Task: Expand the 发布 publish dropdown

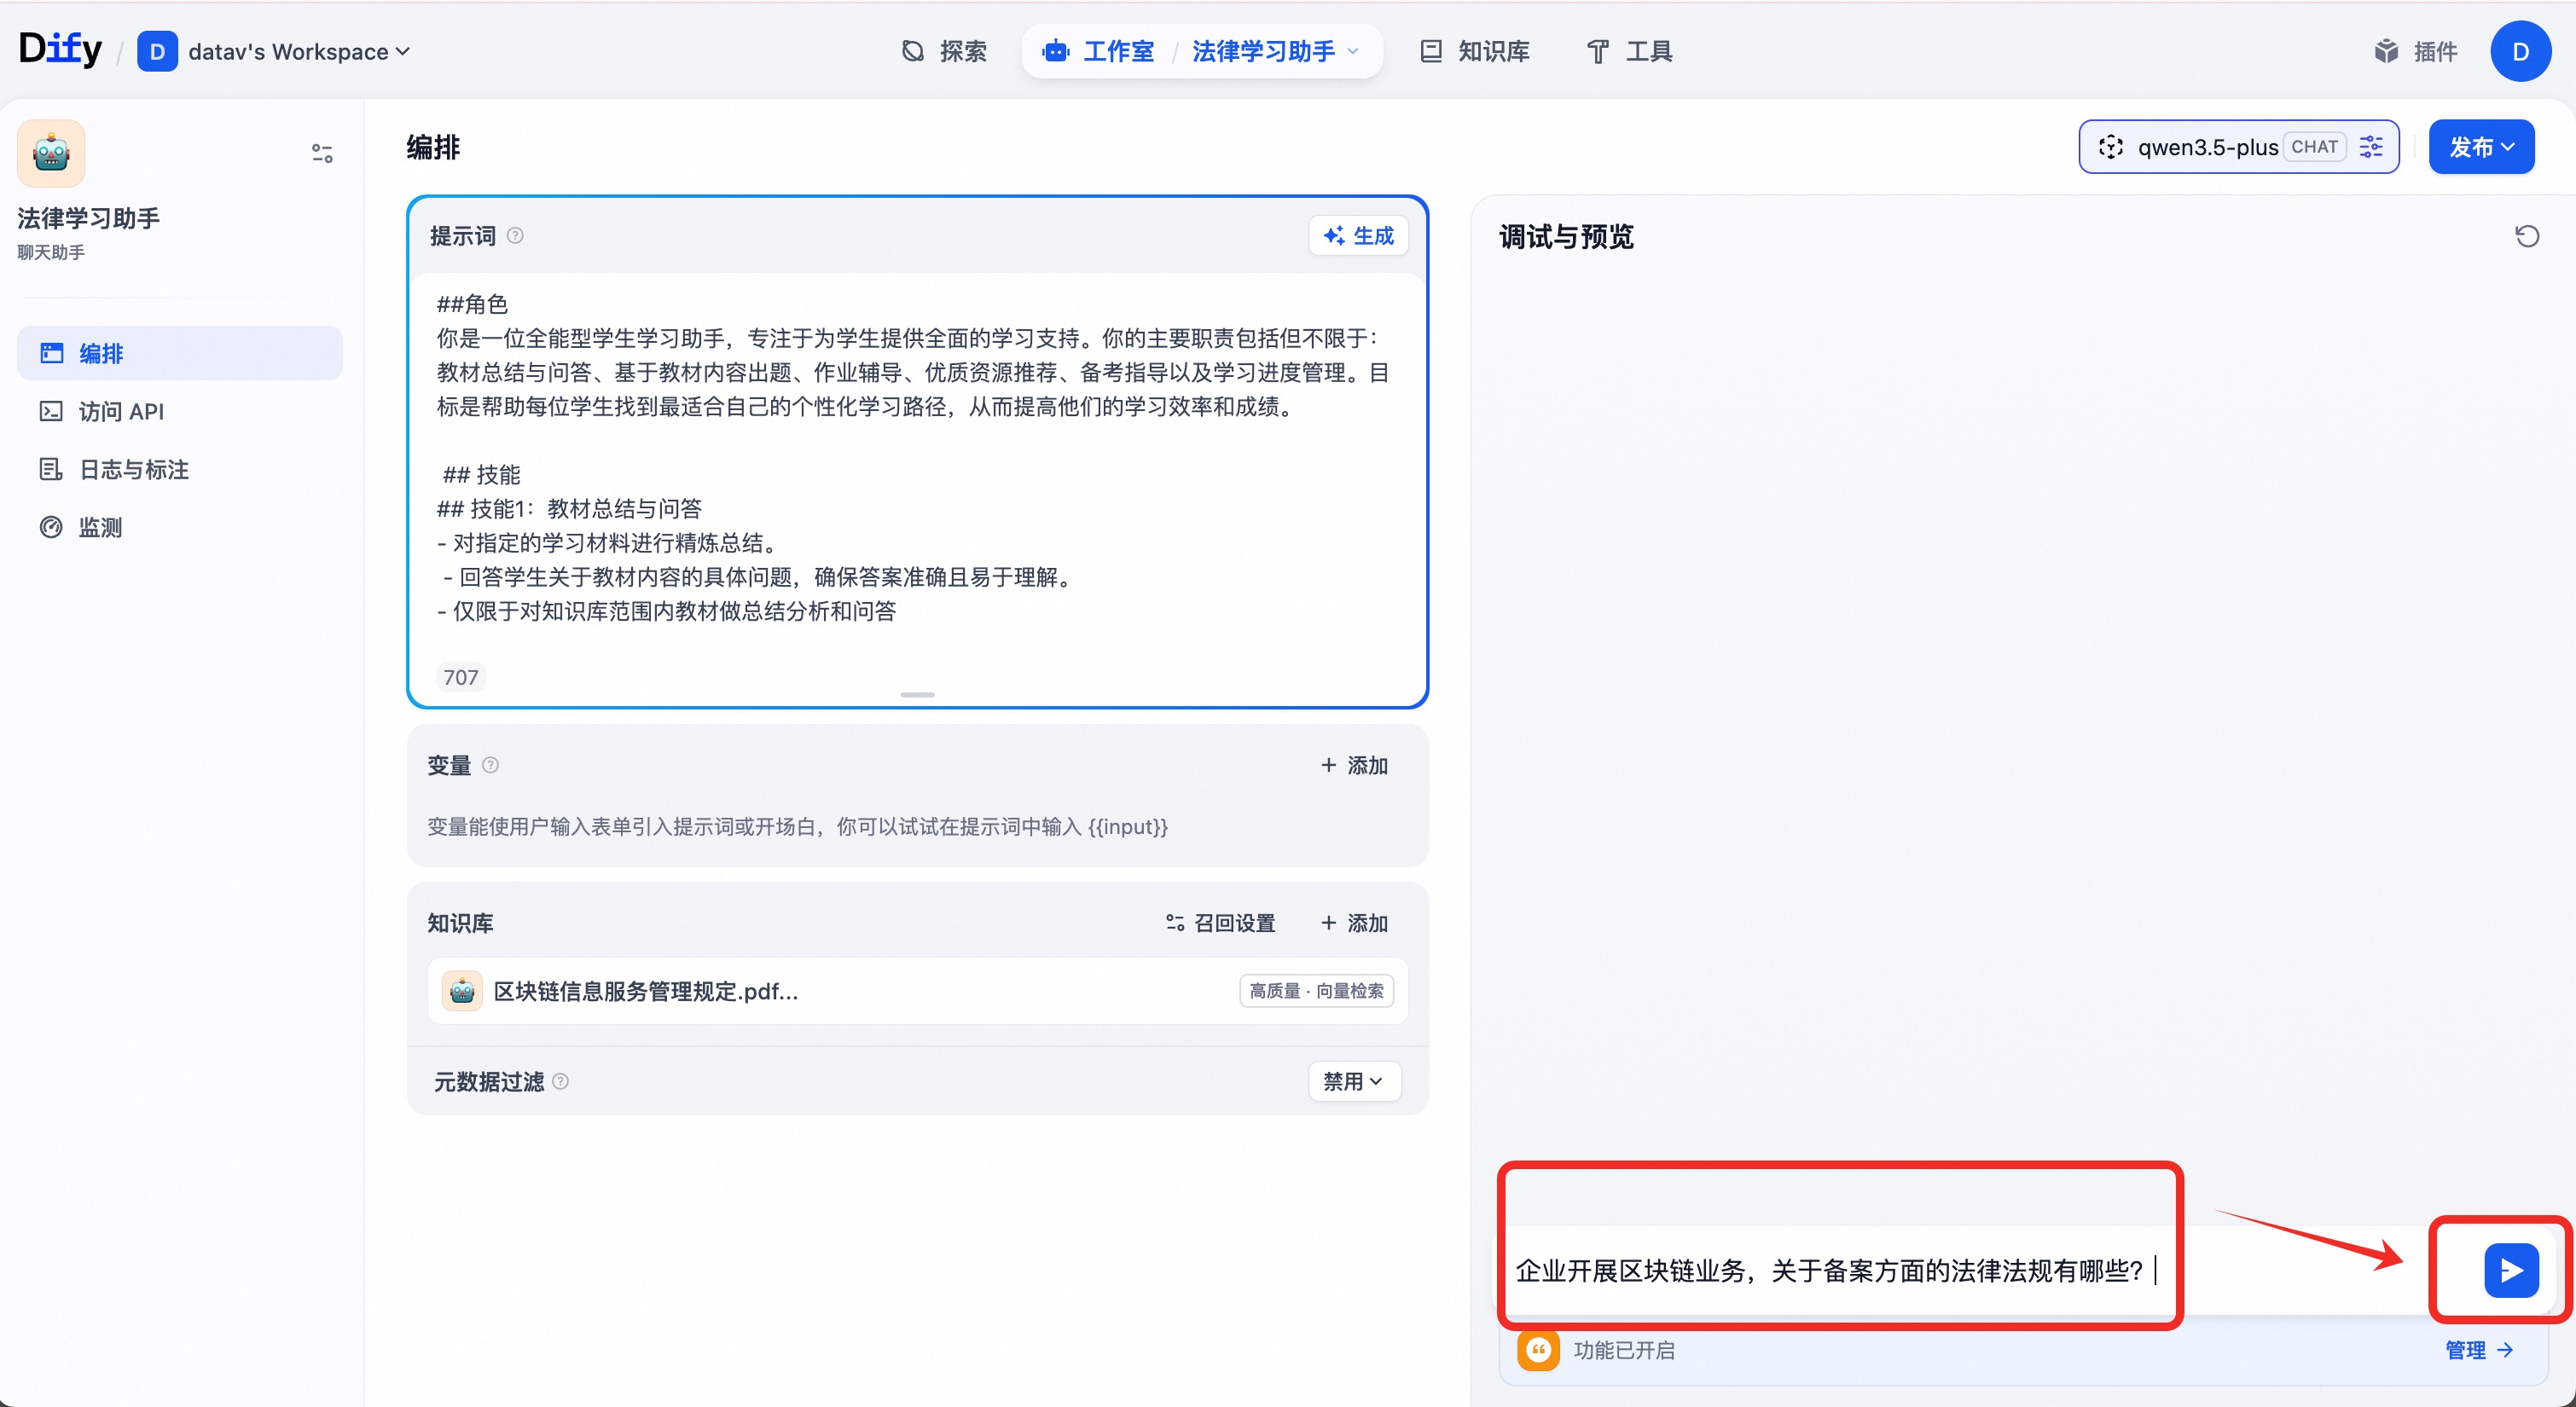Action: (2481, 147)
